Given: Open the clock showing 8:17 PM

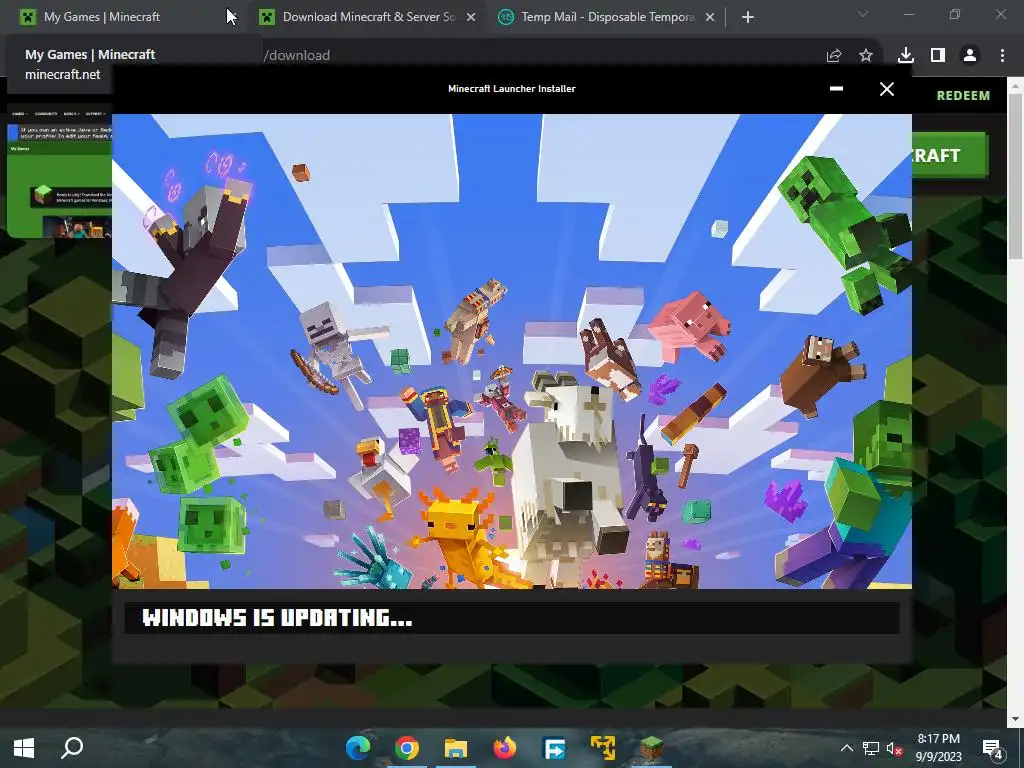Looking at the screenshot, I should (x=938, y=748).
